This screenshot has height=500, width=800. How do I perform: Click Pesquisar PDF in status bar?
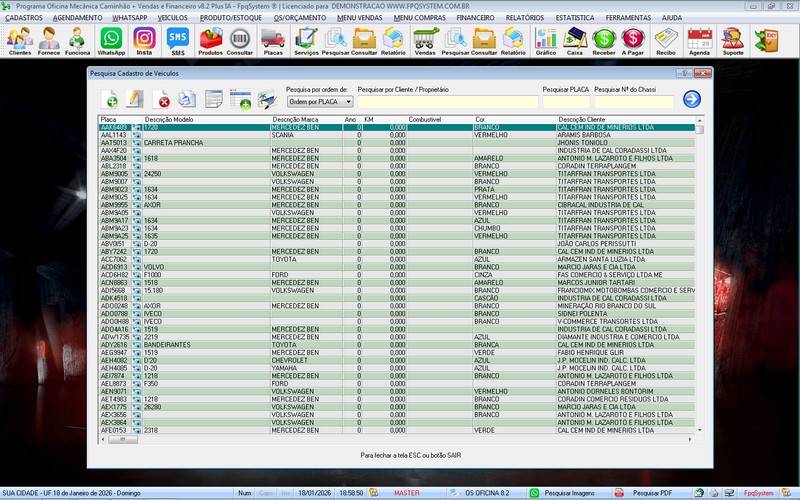point(645,493)
